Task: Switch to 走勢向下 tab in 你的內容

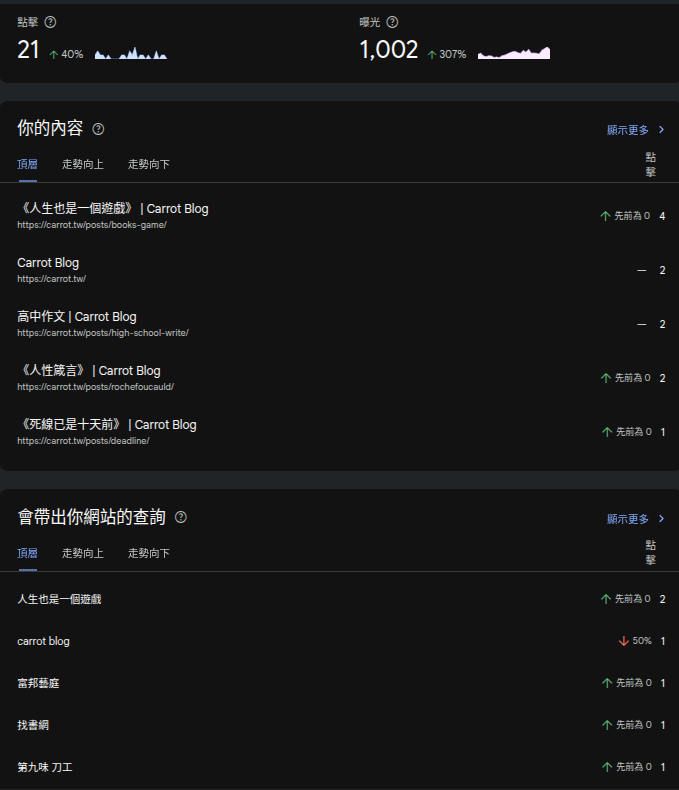Action: tap(149, 164)
